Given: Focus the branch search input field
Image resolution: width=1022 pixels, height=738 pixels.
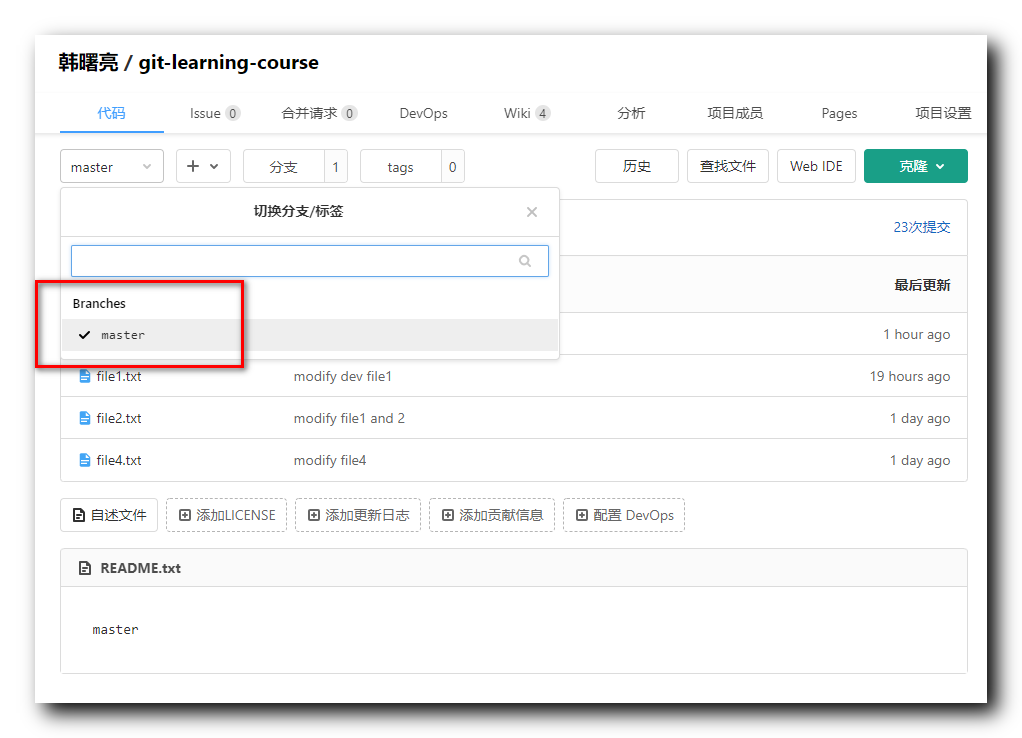Looking at the screenshot, I should coord(310,261).
